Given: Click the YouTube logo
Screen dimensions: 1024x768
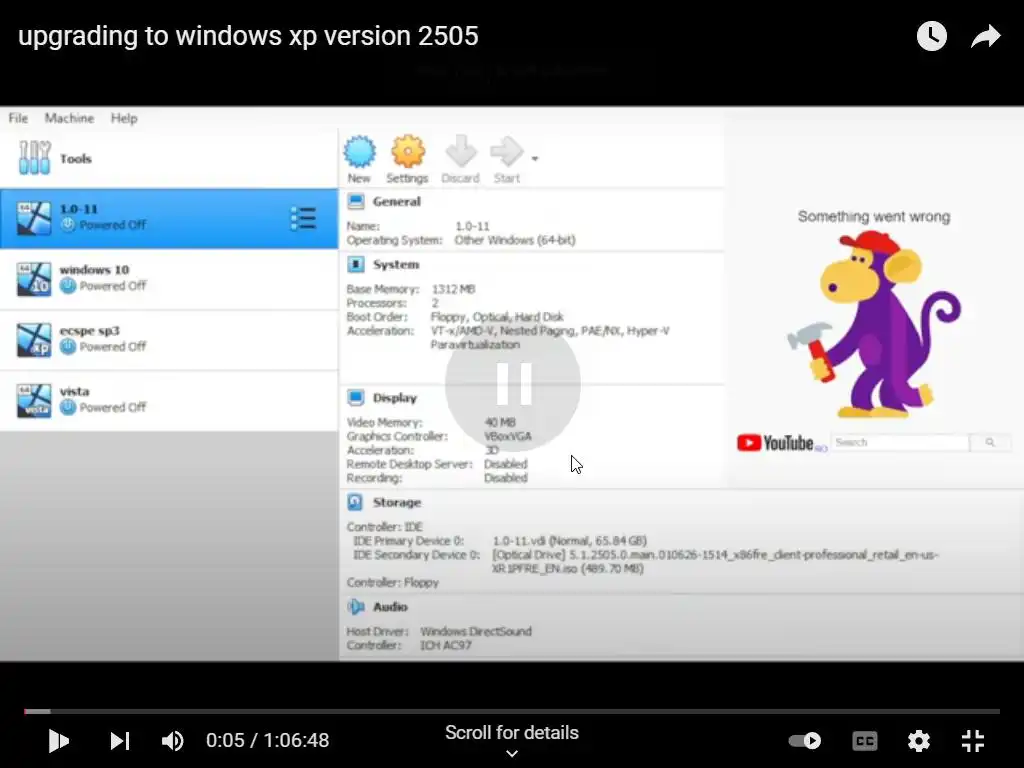Looking at the screenshot, I should pos(776,443).
